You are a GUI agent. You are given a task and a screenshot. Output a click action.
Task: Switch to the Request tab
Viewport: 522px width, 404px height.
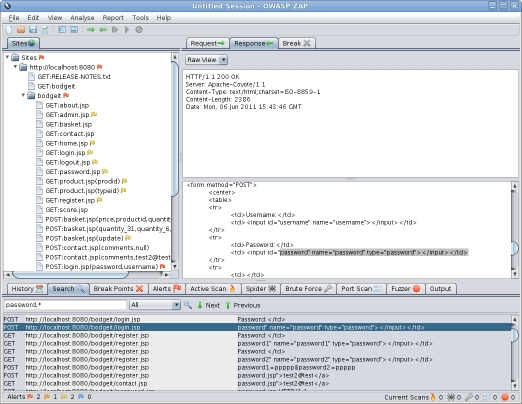tap(207, 43)
